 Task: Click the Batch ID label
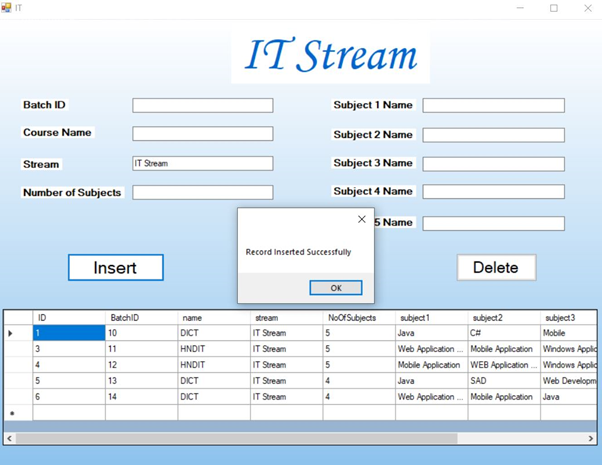point(44,105)
